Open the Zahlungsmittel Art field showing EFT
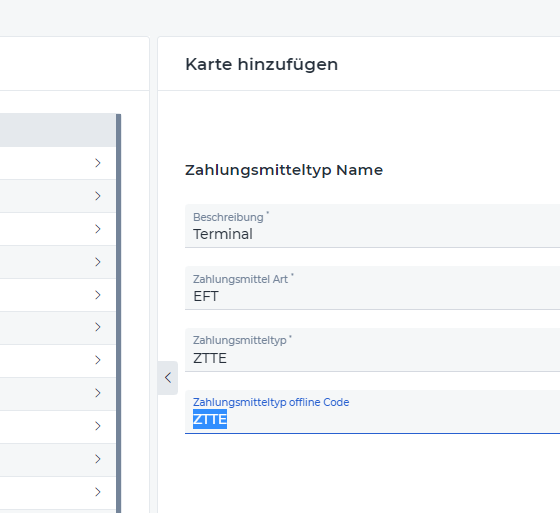 pyautogui.click(x=372, y=288)
